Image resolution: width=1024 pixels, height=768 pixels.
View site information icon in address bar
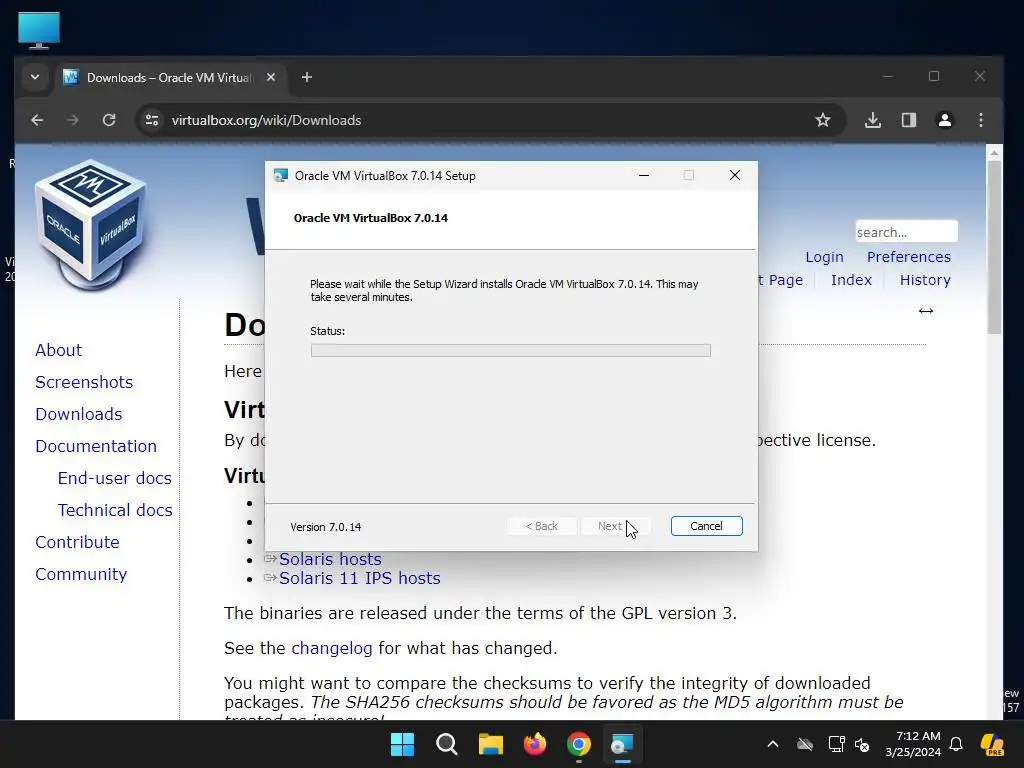152,120
